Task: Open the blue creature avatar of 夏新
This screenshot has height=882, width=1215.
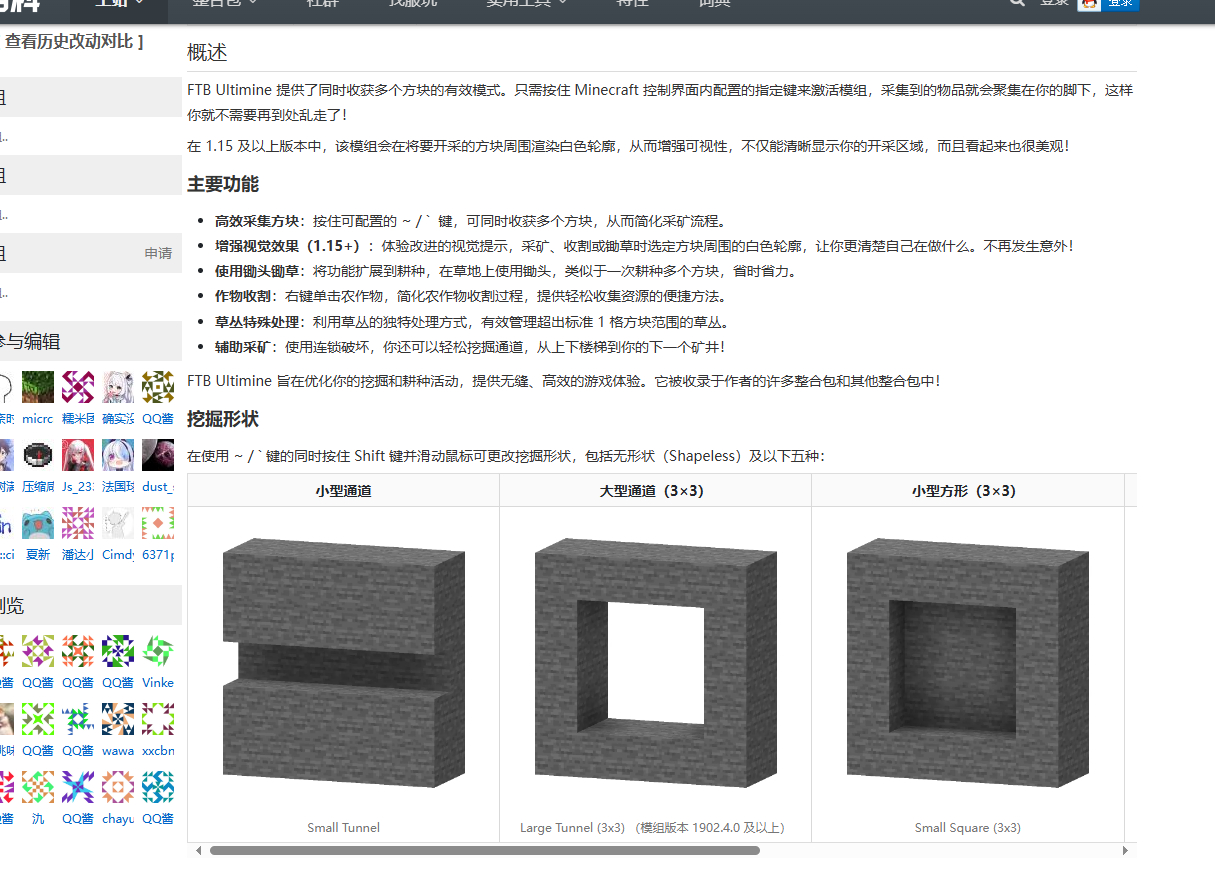Action: click(38, 523)
